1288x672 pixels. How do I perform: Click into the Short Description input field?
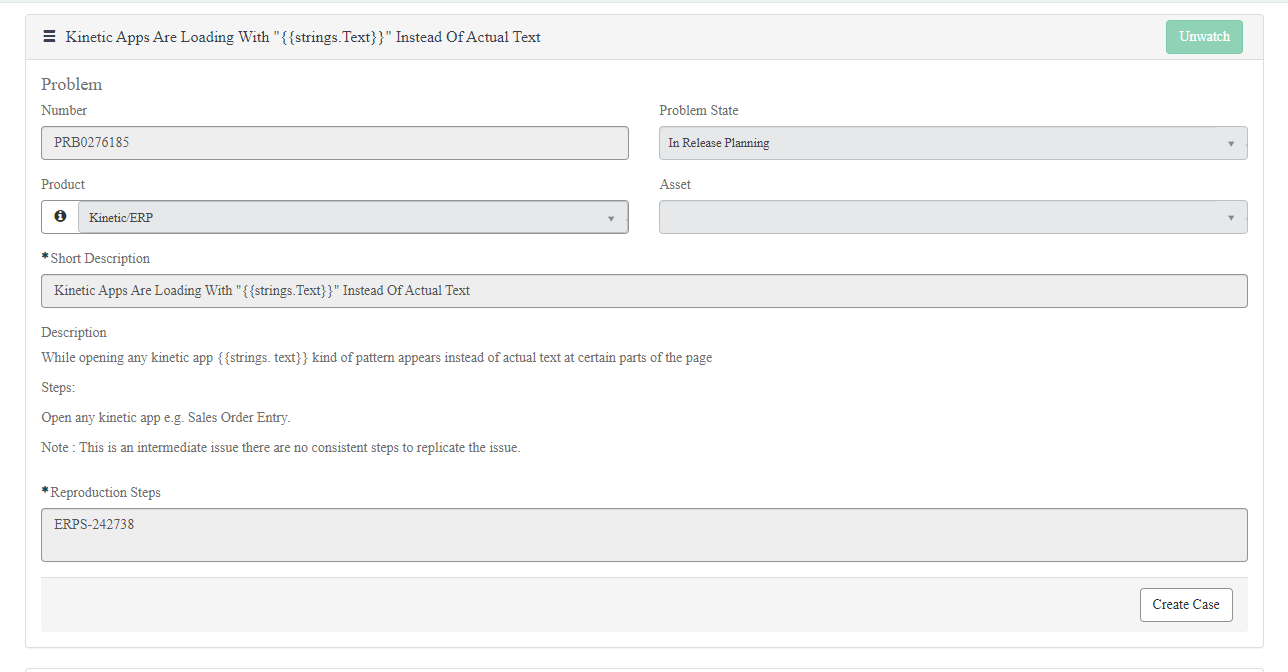[x=644, y=291]
